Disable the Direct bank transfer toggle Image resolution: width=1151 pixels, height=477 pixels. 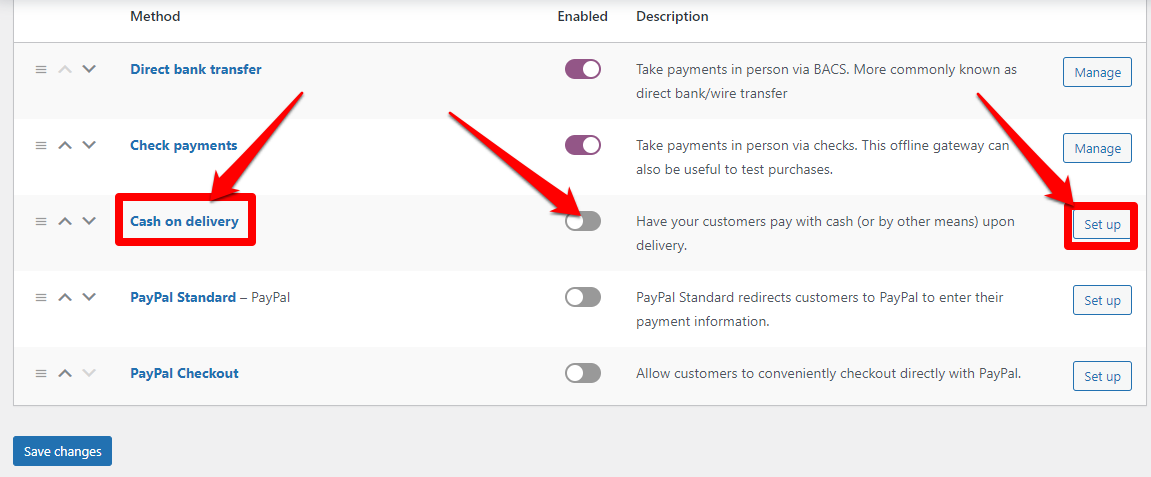(583, 70)
